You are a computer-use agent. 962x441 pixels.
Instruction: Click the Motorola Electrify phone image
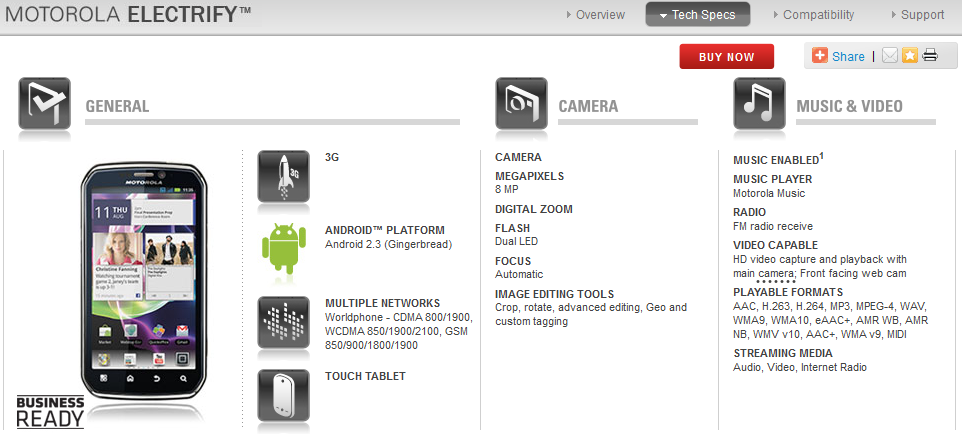click(x=144, y=280)
